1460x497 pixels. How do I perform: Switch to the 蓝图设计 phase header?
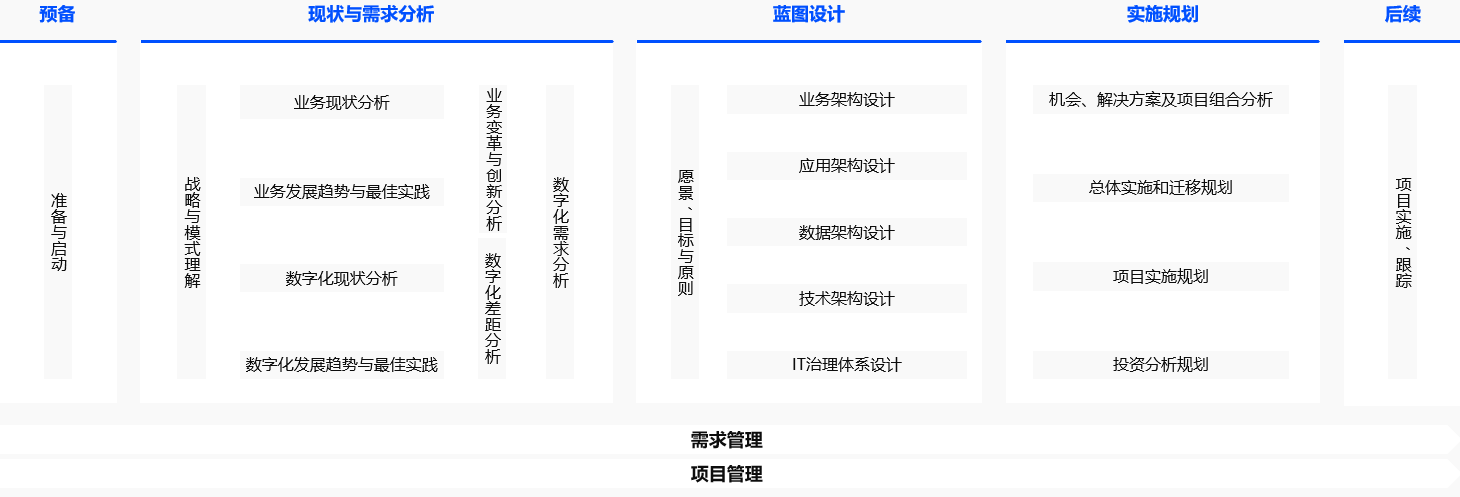(x=808, y=15)
